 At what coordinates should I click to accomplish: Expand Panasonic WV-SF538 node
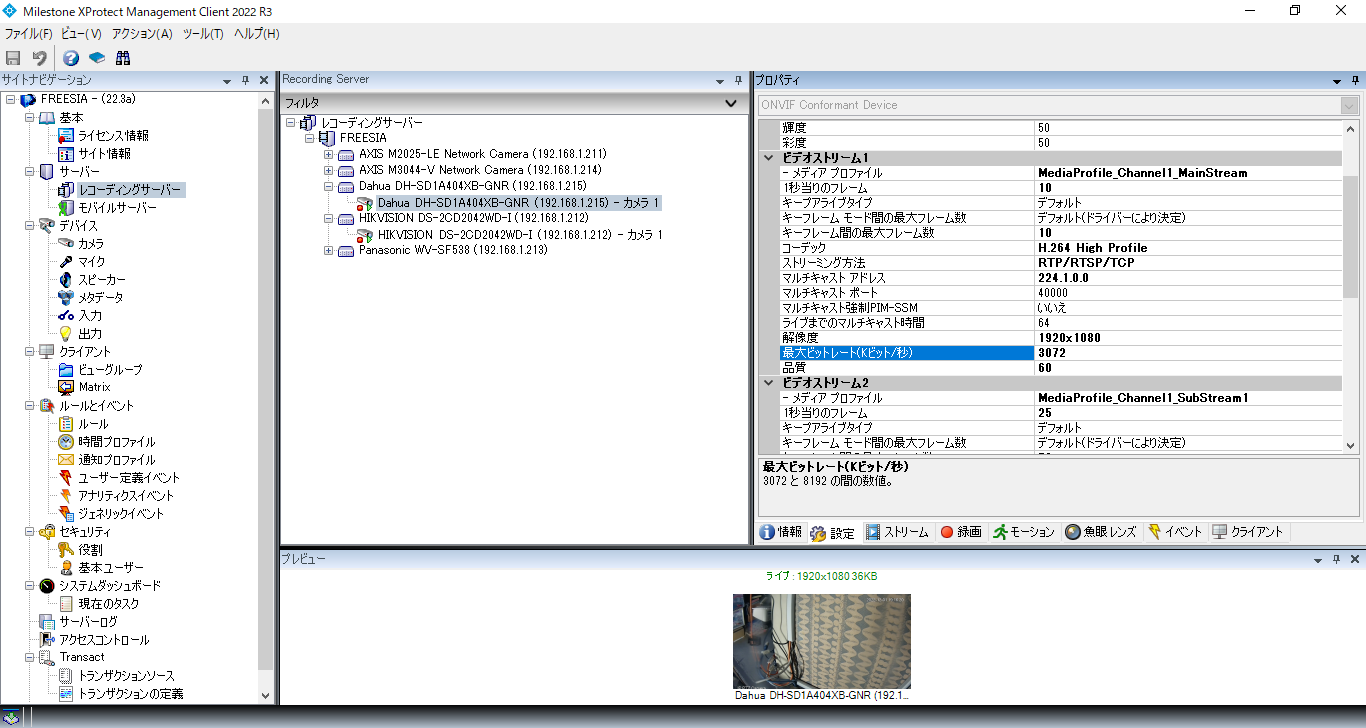329,250
